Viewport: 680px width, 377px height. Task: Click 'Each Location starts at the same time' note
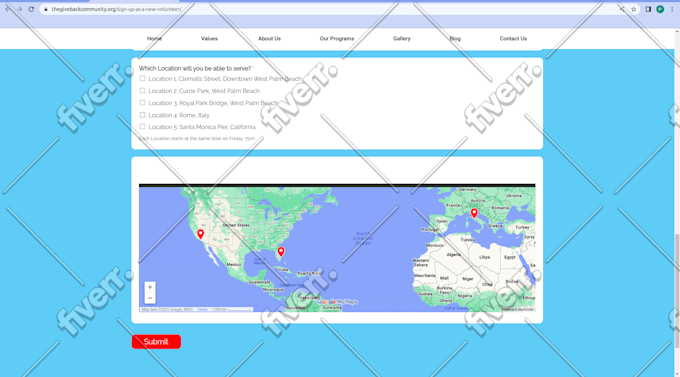[x=197, y=138]
